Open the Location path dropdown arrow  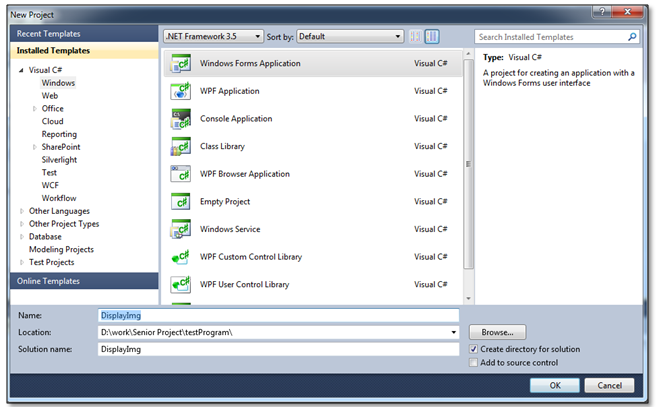(x=454, y=332)
